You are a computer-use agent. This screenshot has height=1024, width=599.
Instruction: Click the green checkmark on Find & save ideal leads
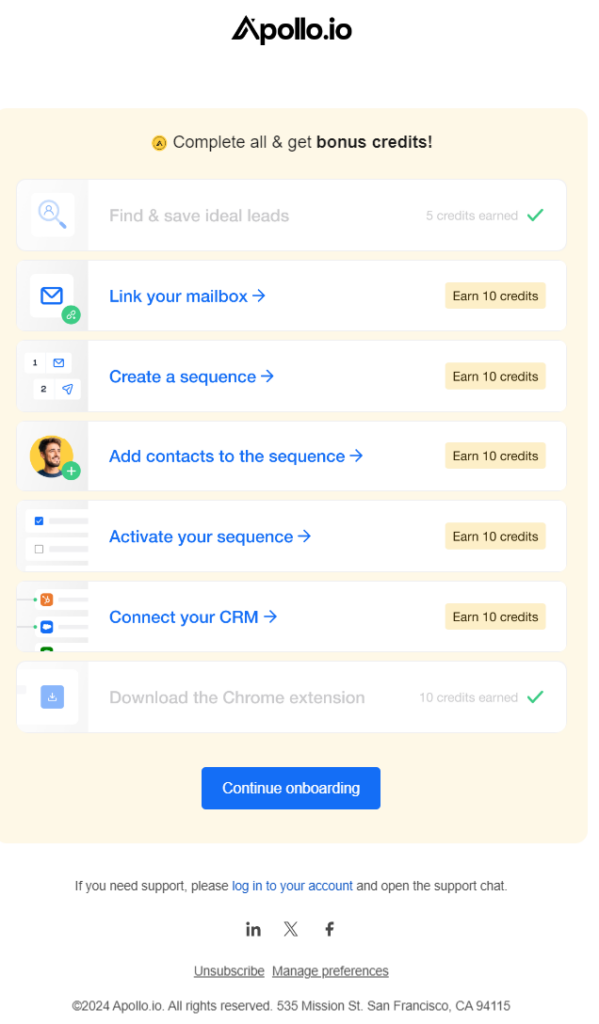(536, 214)
